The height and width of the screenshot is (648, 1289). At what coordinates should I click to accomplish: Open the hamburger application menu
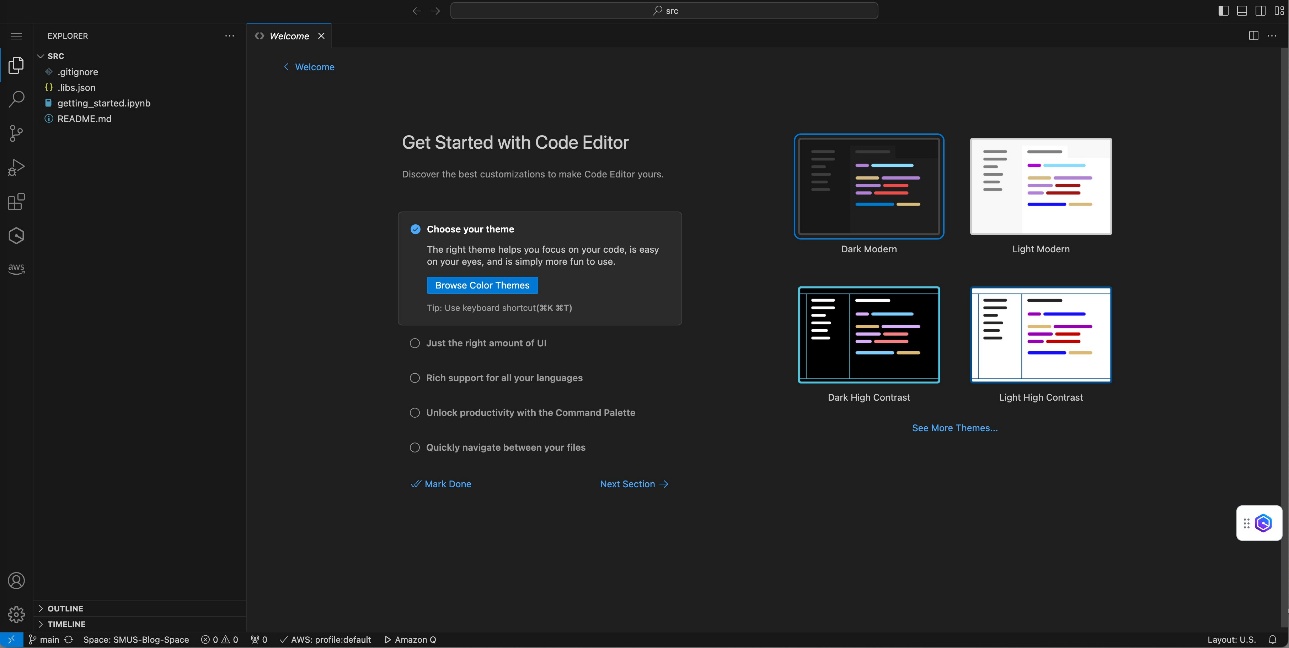click(x=16, y=36)
